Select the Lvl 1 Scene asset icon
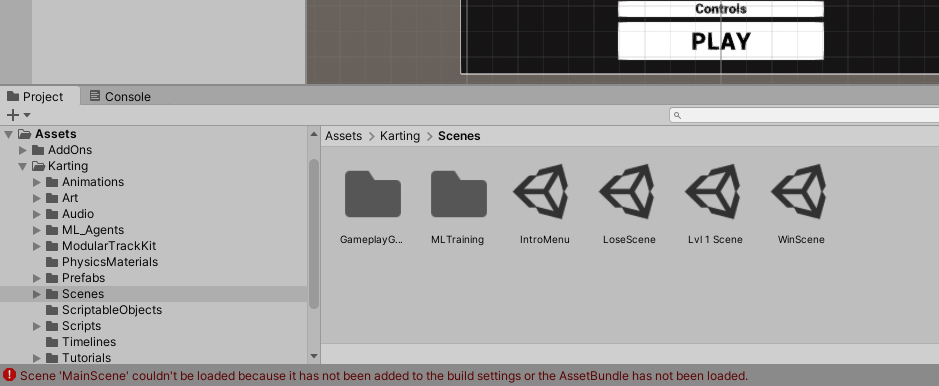The image size is (939, 386). (x=714, y=192)
